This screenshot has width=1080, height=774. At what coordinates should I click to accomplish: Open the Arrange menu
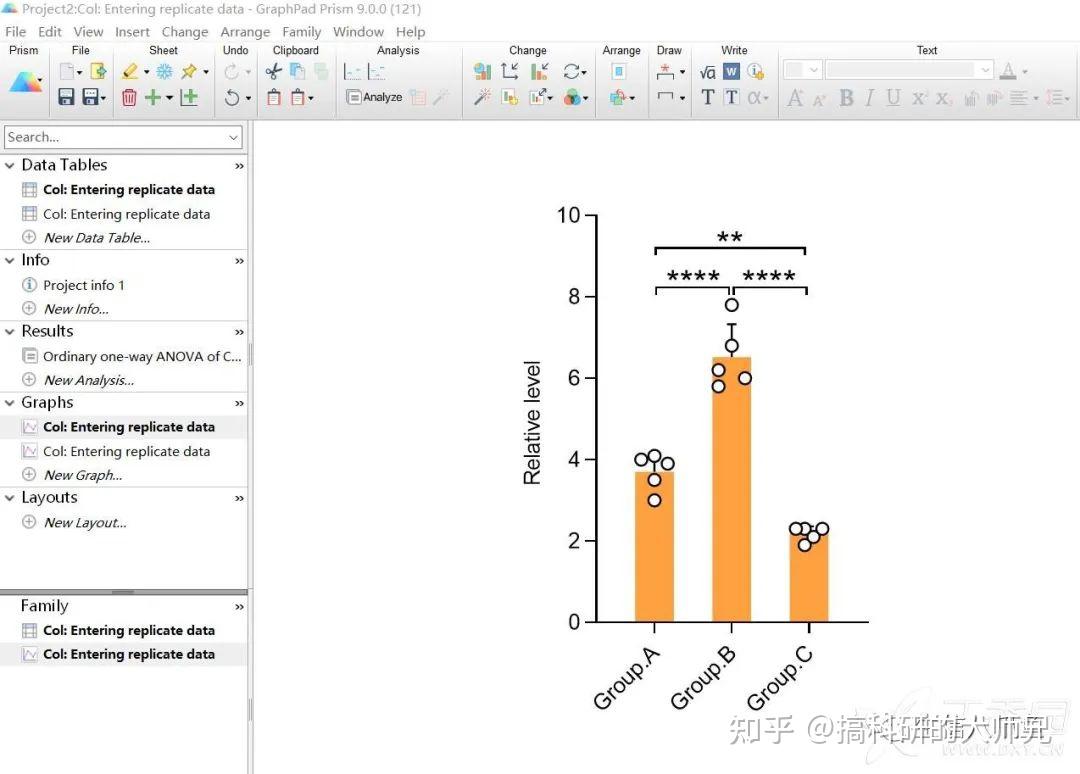pyautogui.click(x=245, y=31)
